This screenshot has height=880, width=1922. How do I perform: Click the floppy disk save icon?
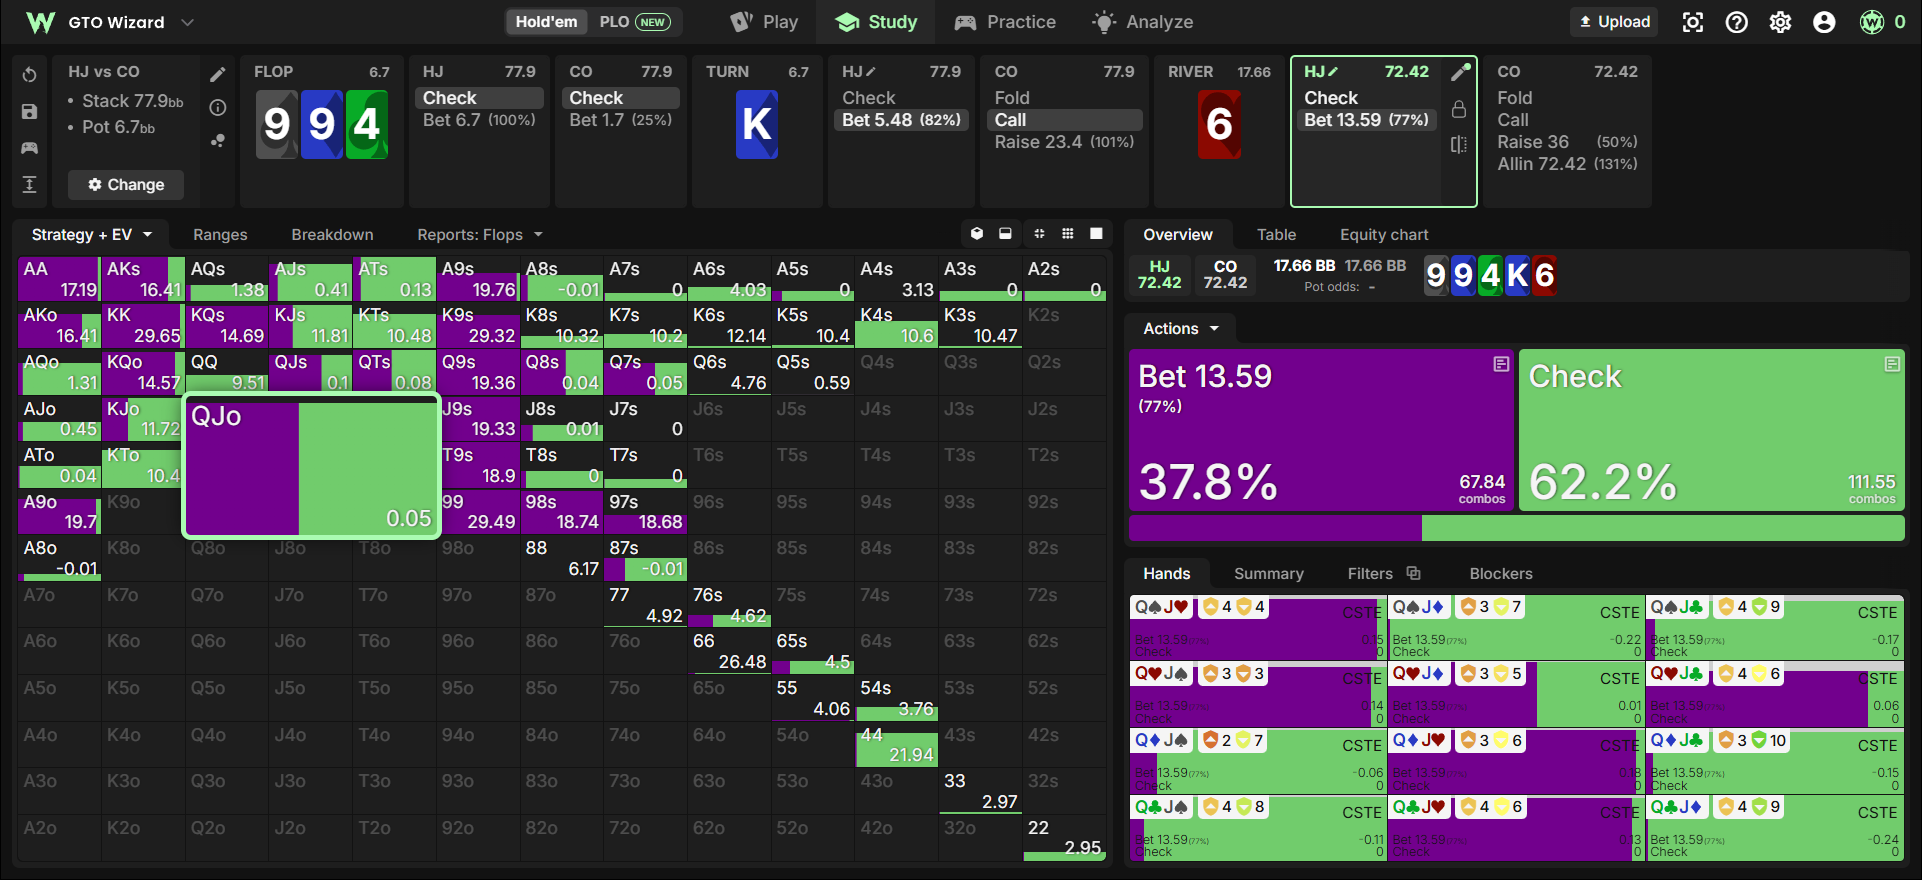(x=29, y=112)
